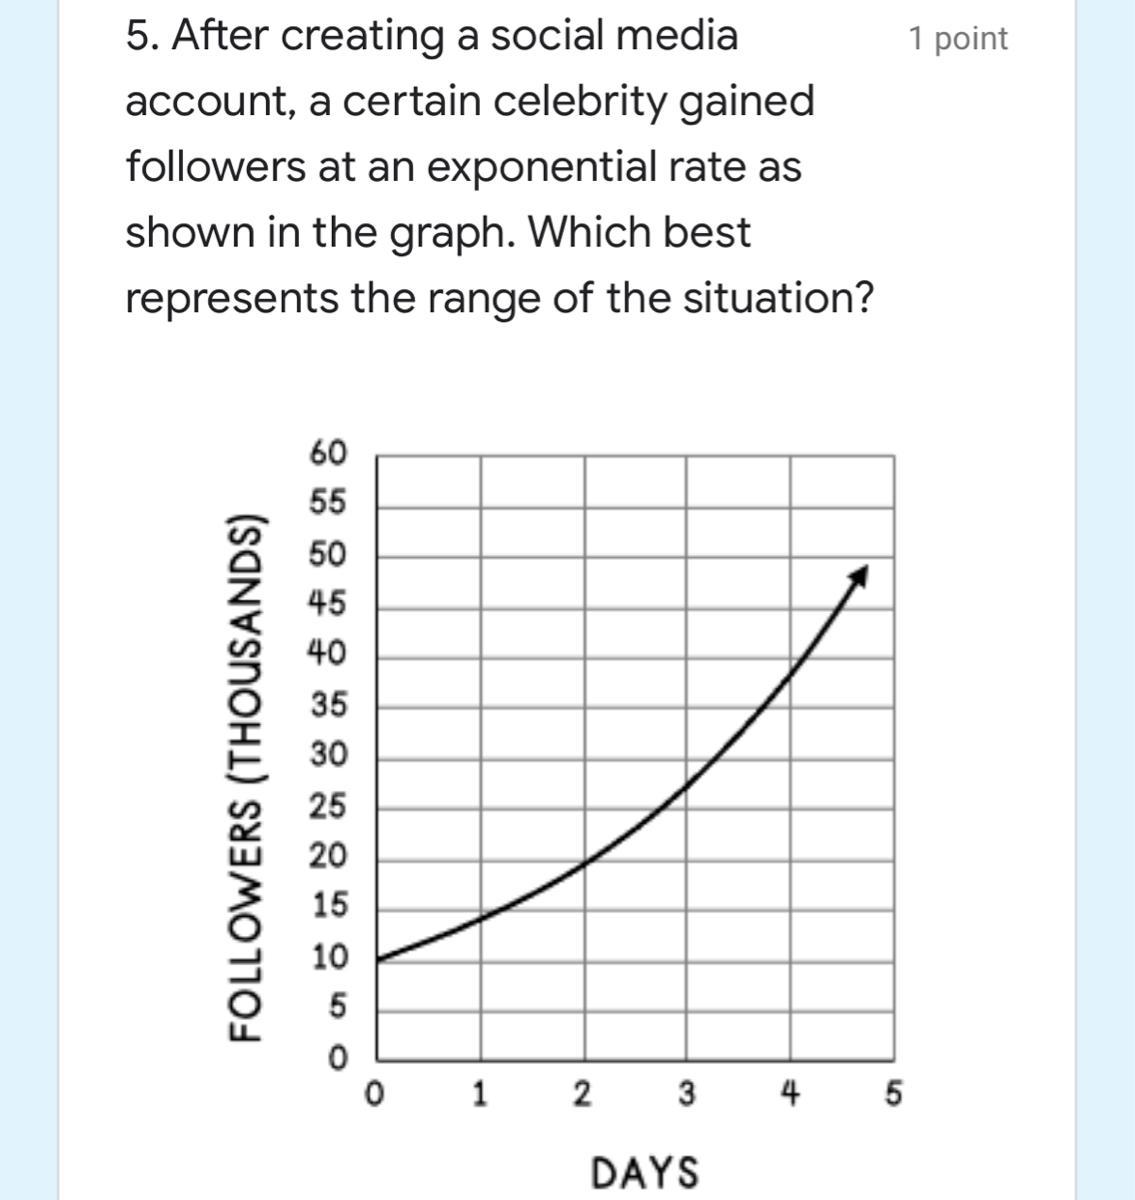This screenshot has width=1135, height=1200.
Task: Click the 50 label on vertical axis
Action: coord(328,553)
